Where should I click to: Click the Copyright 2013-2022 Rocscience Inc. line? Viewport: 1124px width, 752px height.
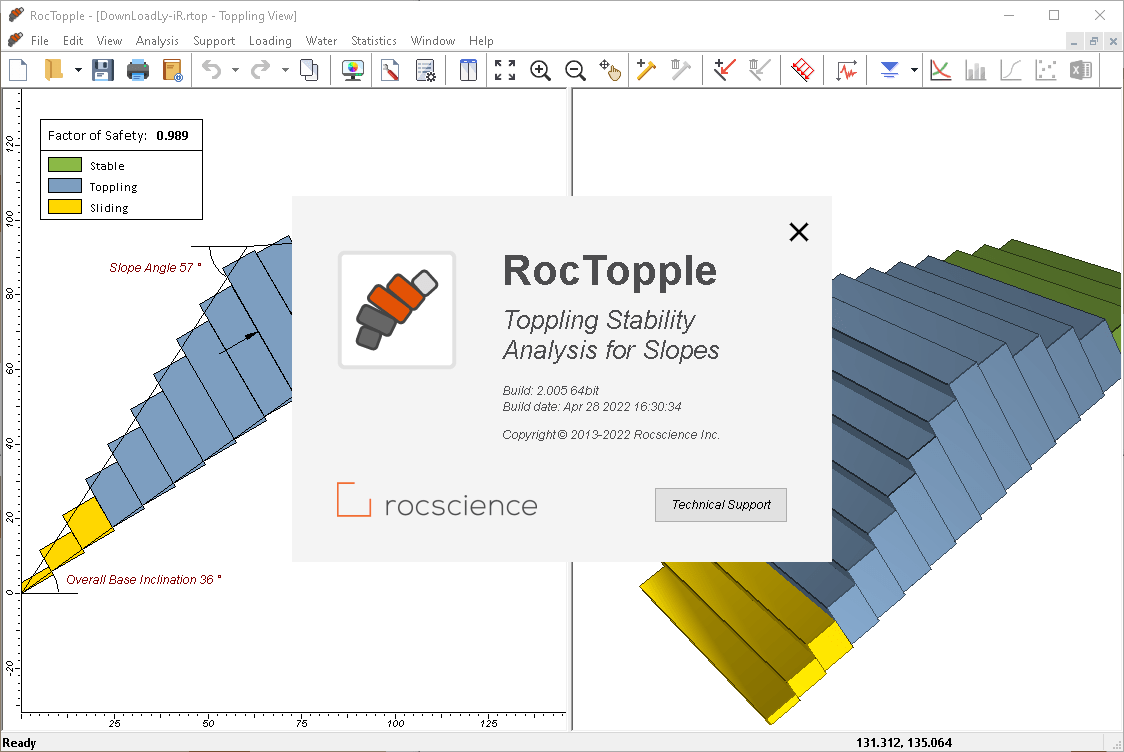(611, 434)
